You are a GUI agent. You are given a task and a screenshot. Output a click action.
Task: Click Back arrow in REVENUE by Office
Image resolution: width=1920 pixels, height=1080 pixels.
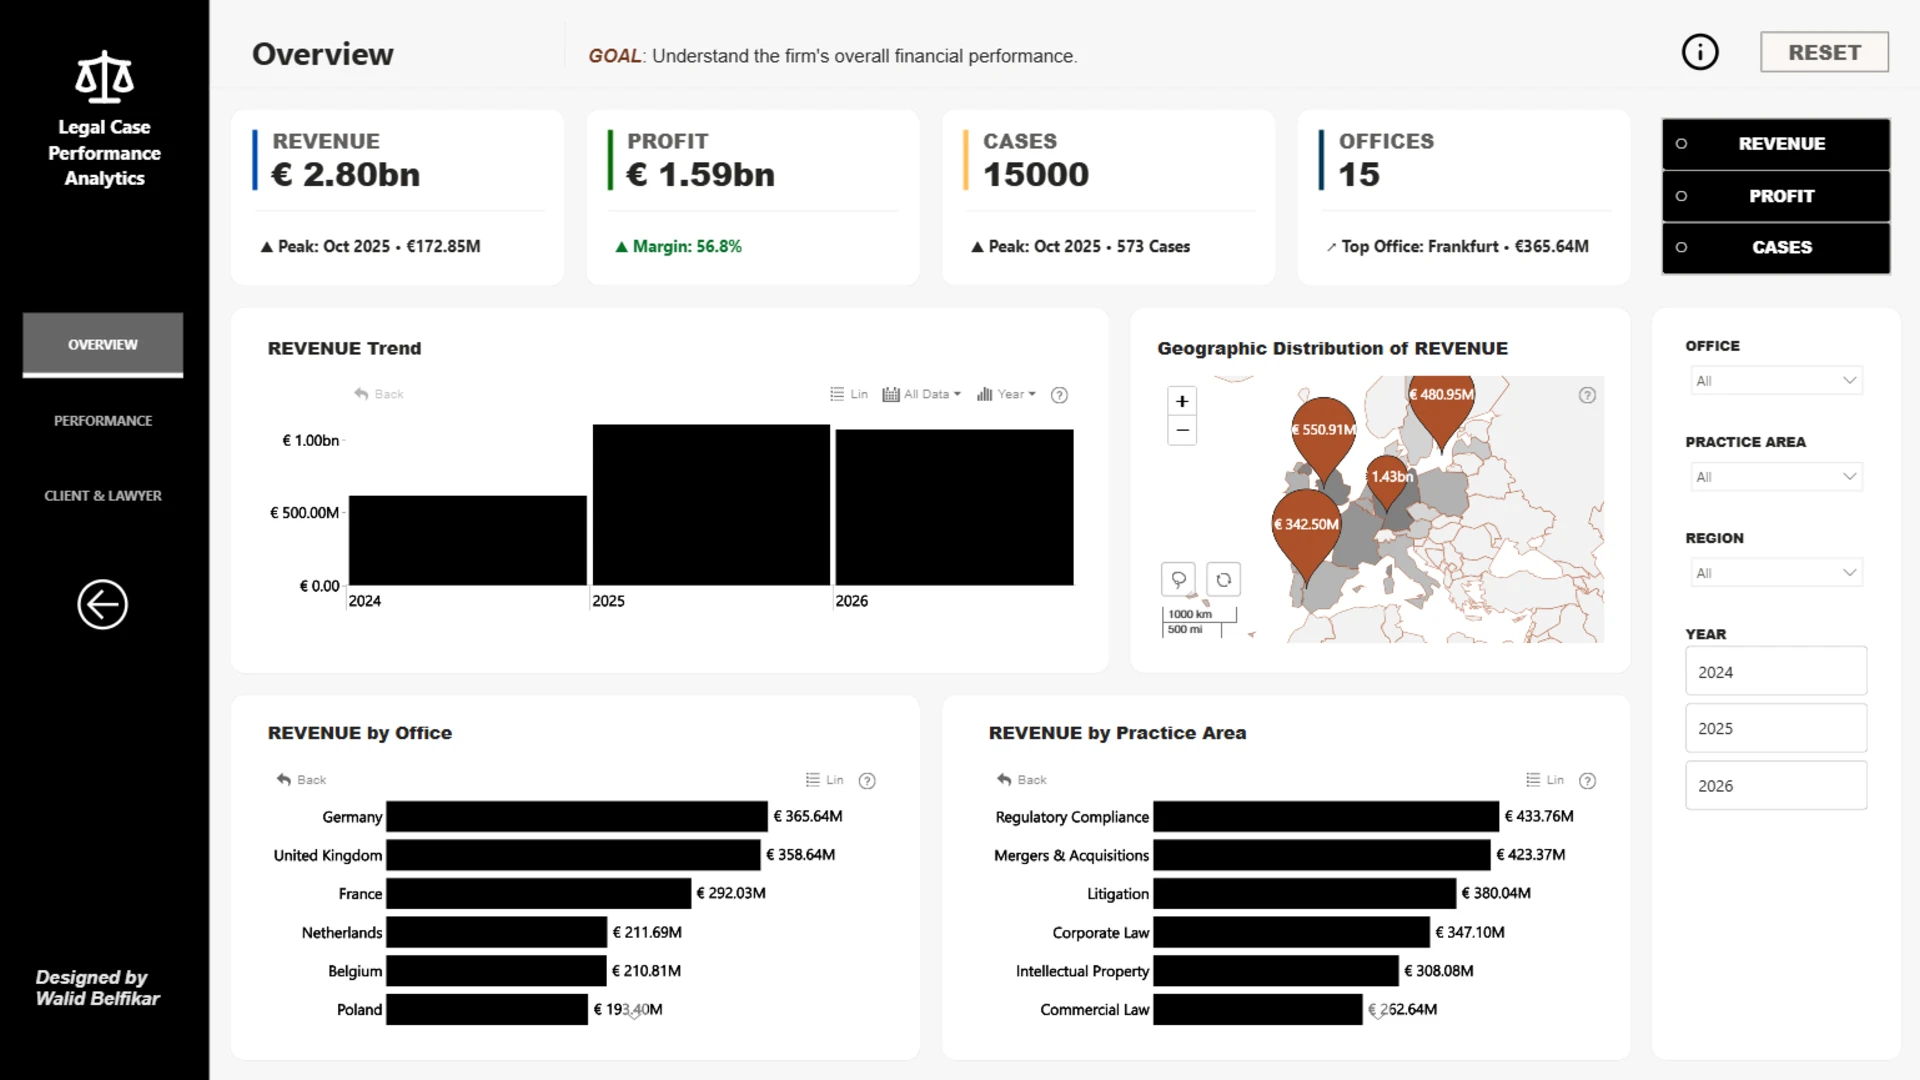pos(301,779)
